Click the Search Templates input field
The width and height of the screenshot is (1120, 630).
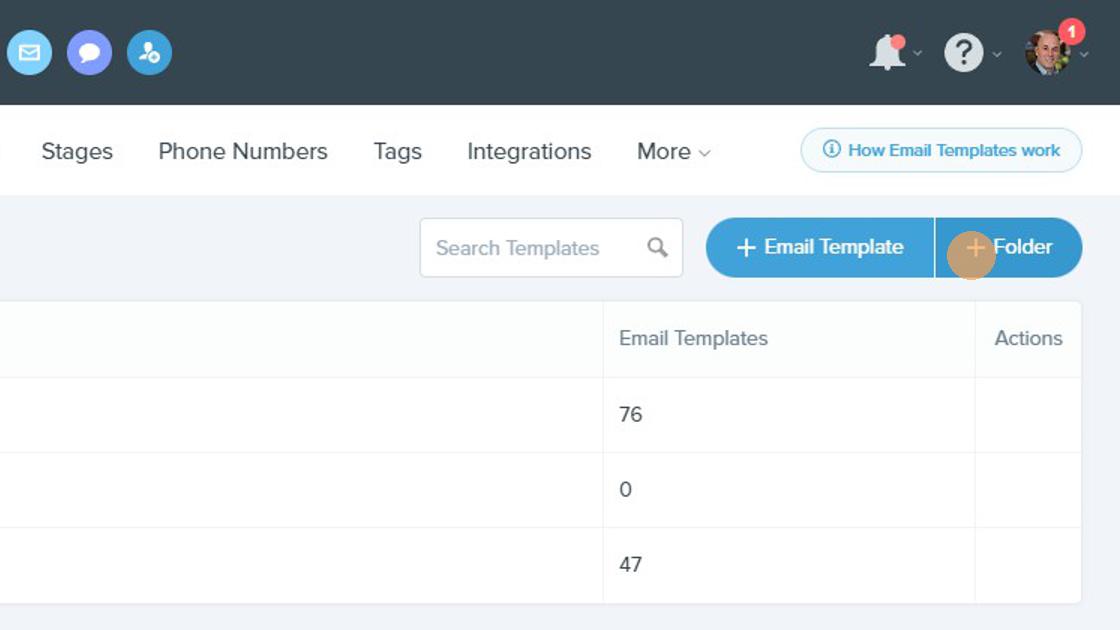click(x=551, y=248)
